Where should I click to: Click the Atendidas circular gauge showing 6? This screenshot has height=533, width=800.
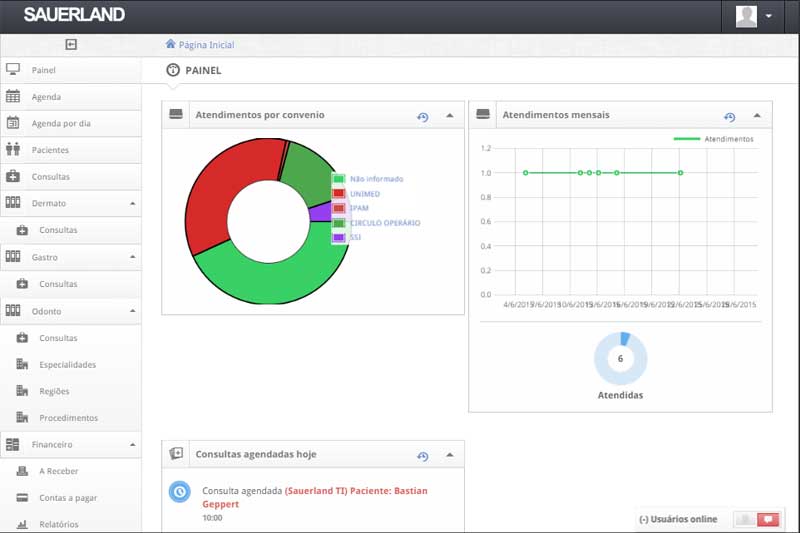[620, 359]
